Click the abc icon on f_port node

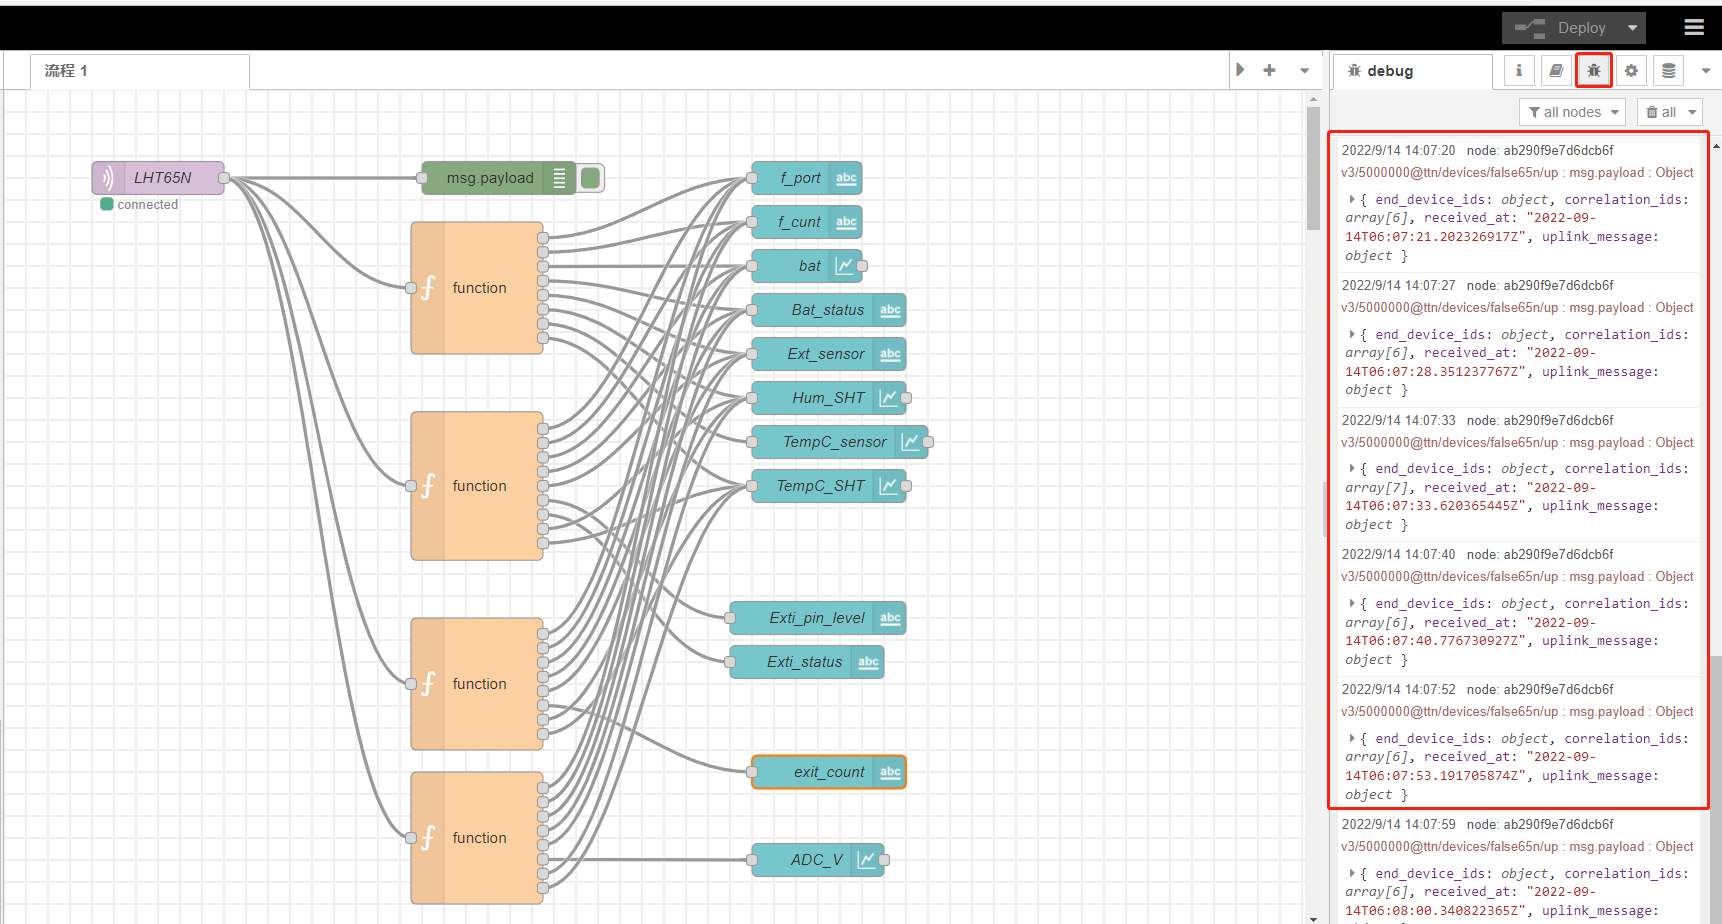click(x=846, y=178)
